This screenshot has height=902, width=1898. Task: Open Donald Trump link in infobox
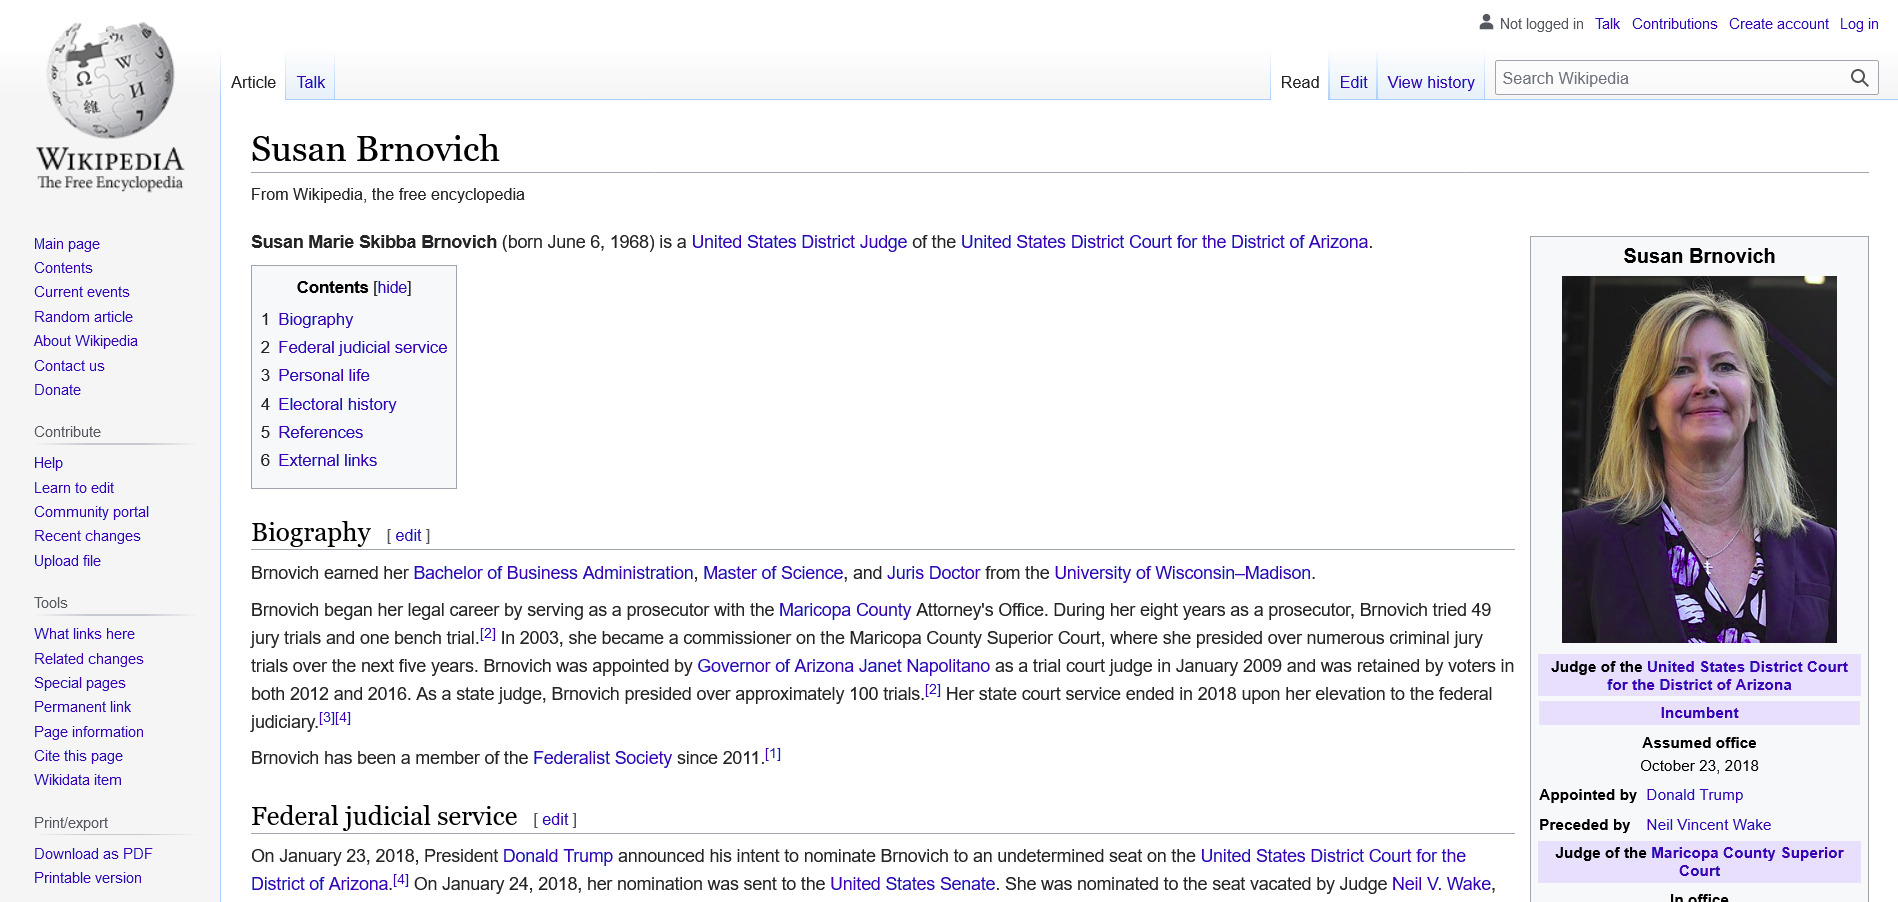pyautogui.click(x=1694, y=795)
